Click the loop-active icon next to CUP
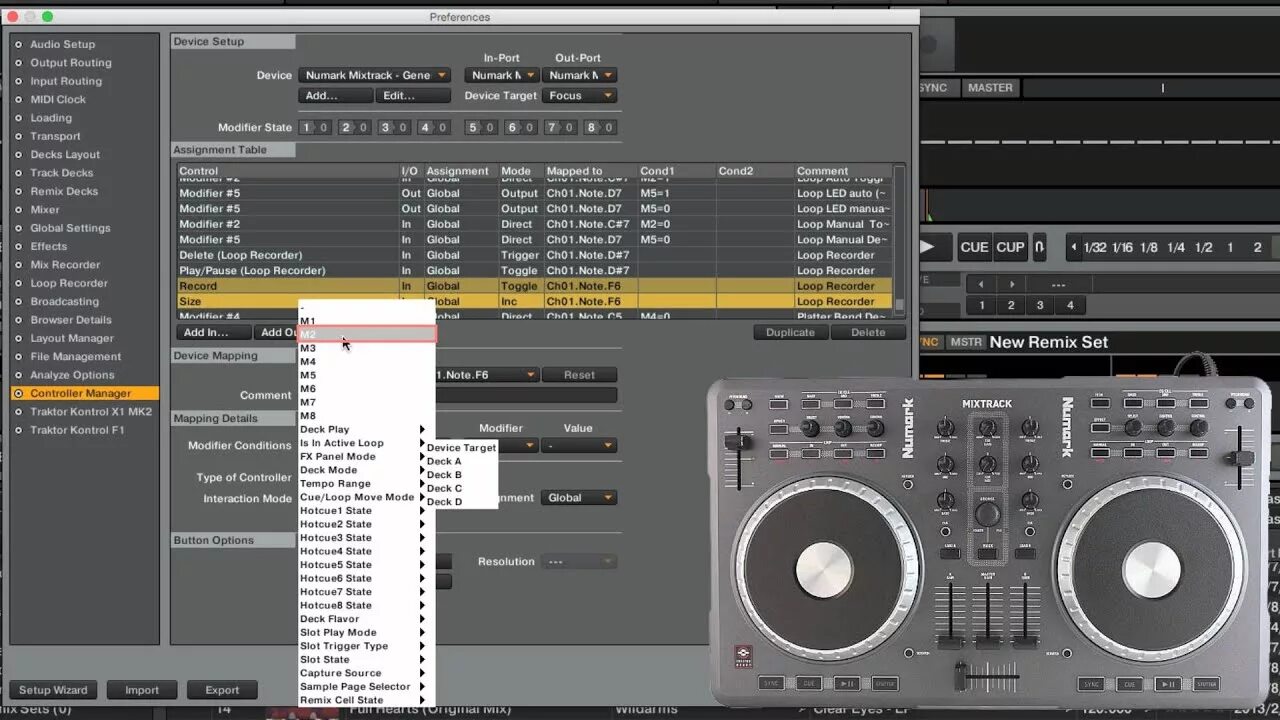1280x720 pixels. click(1038, 247)
